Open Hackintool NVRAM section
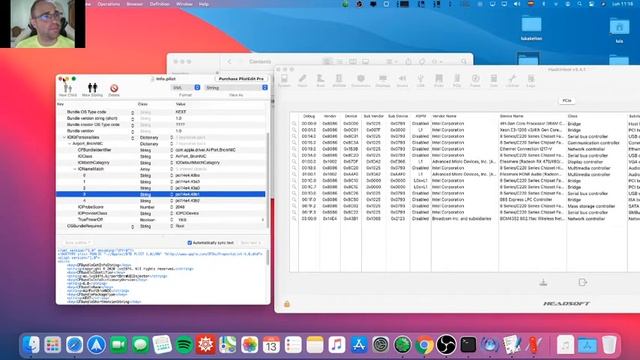 [339, 80]
